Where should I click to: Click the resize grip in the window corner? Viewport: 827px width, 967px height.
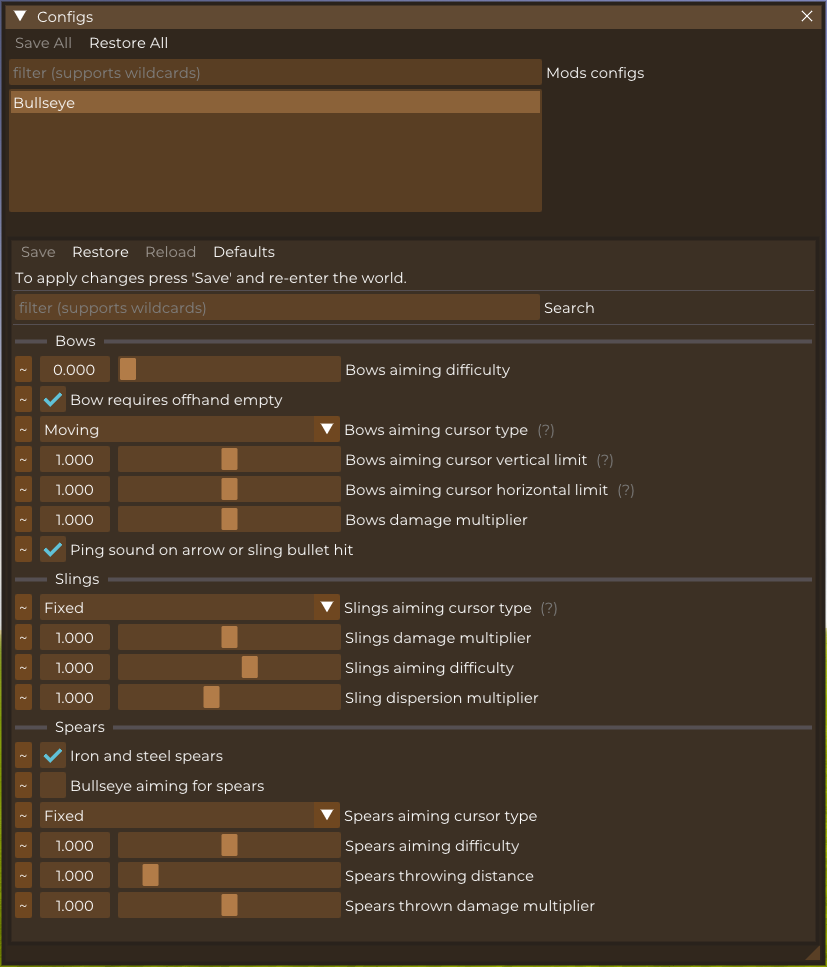[x=812, y=952]
